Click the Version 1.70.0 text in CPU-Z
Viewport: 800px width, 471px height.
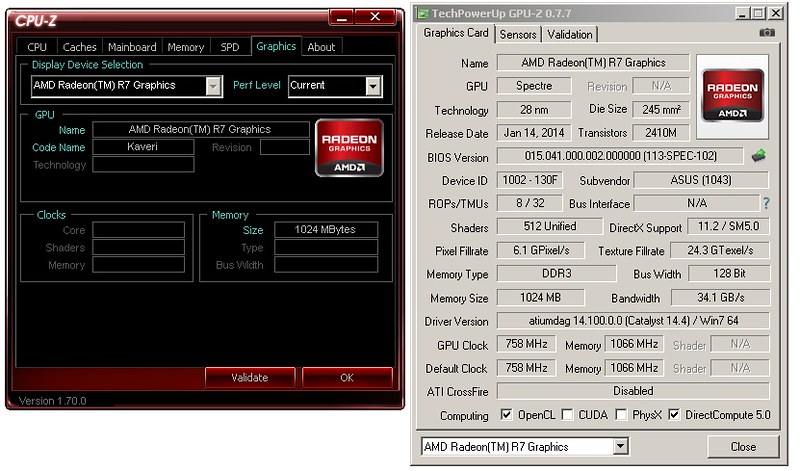[x=53, y=401]
